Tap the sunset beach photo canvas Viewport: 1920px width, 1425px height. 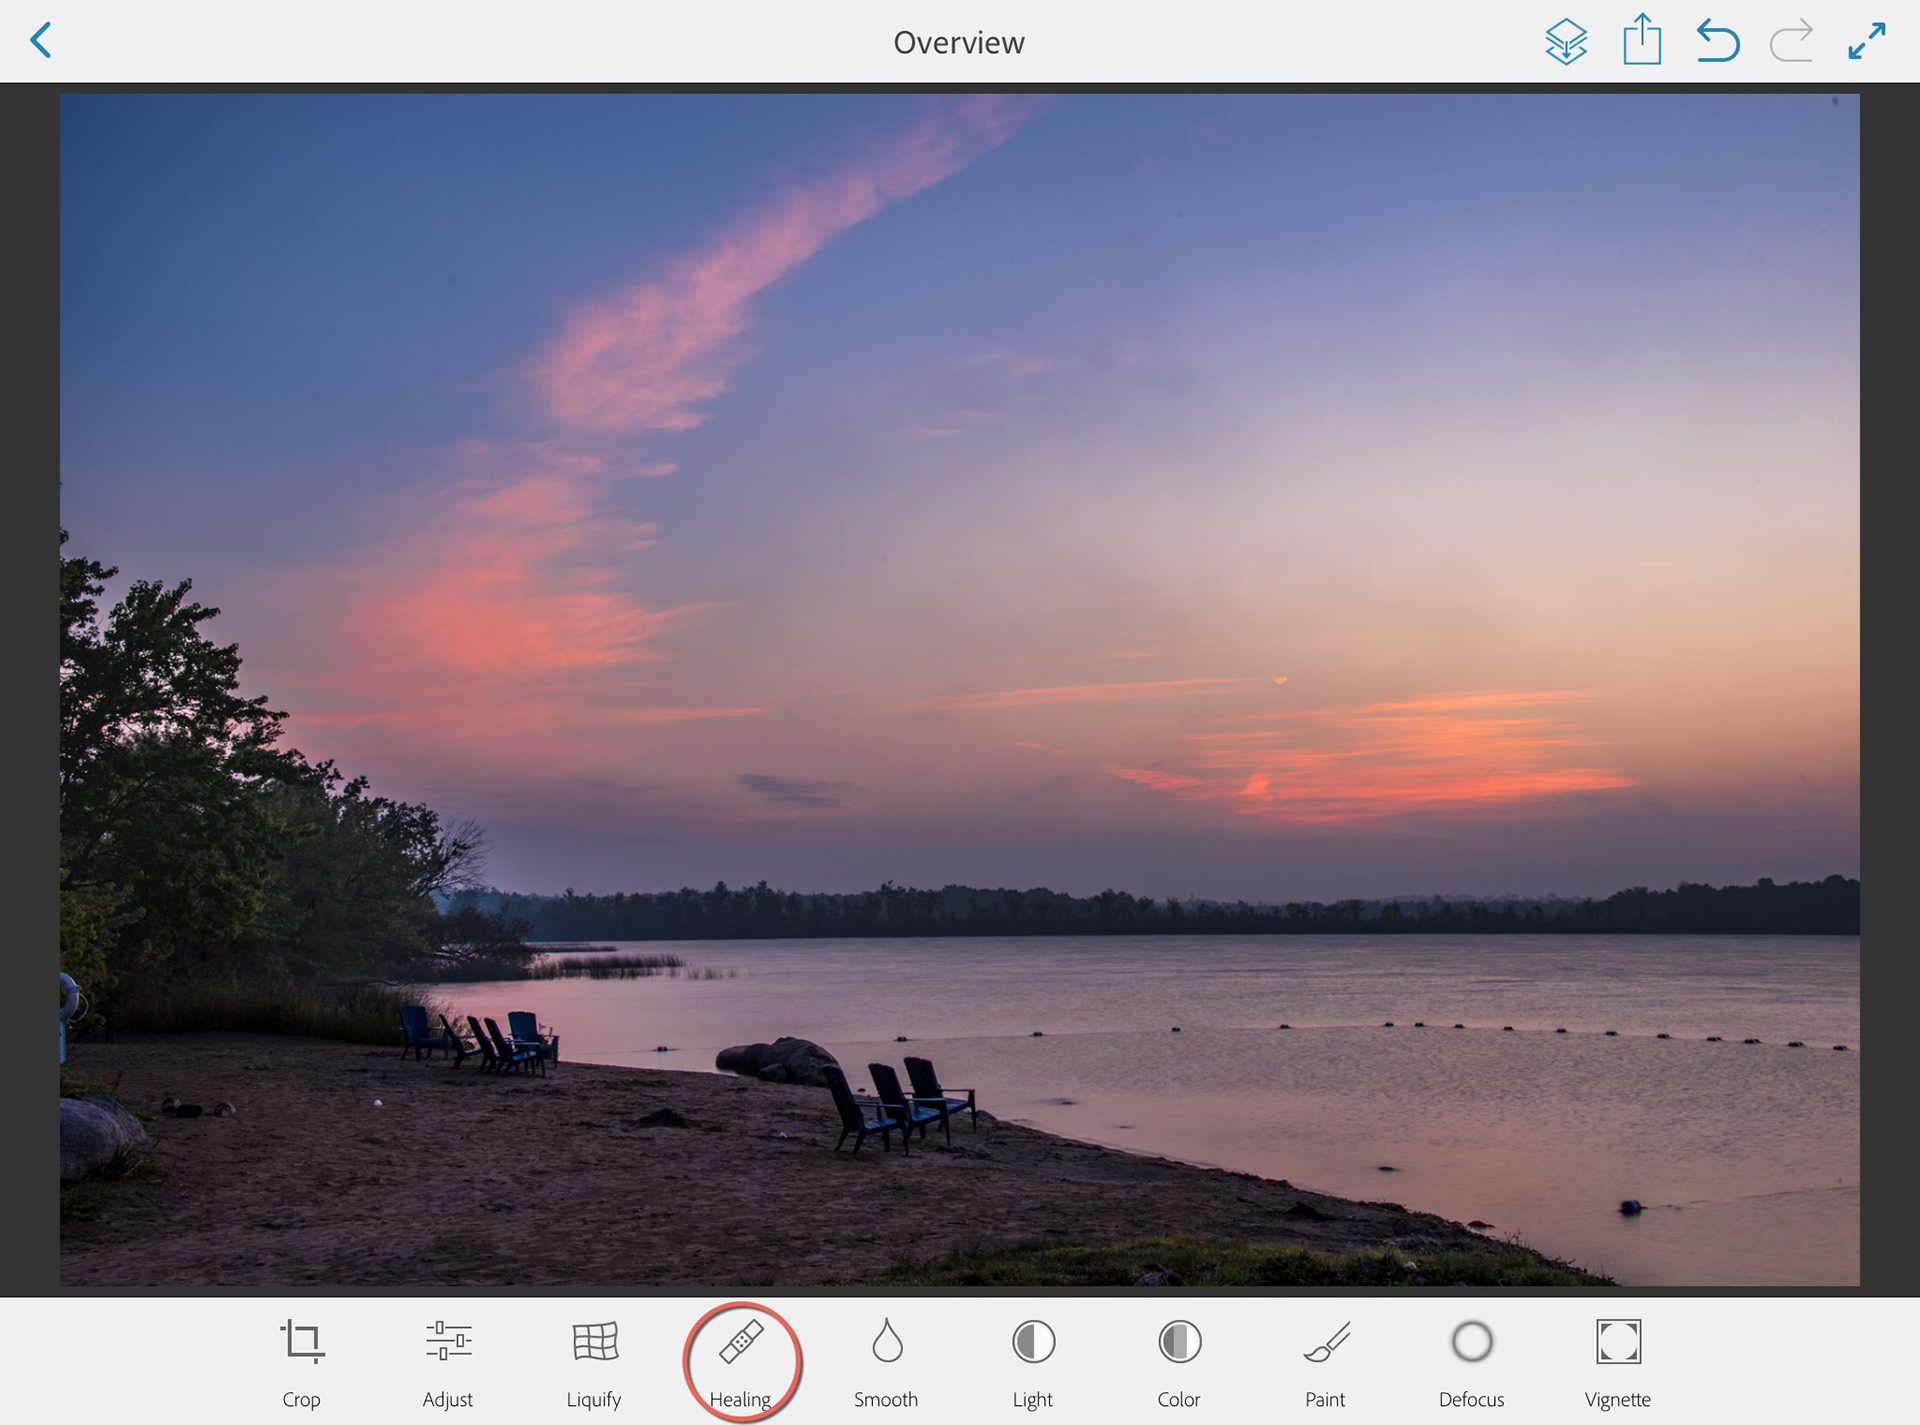[960, 690]
